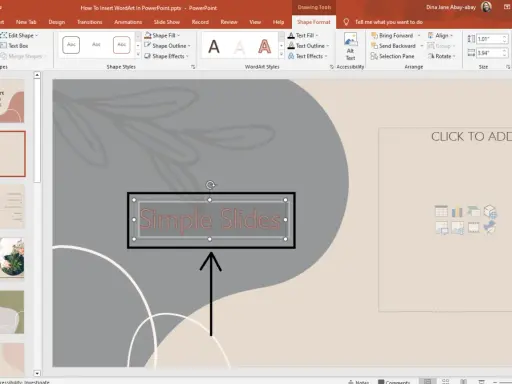Viewport: 512px width, 384px height.
Task: Apply the white WordArt style A
Action: tap(239, 46)
